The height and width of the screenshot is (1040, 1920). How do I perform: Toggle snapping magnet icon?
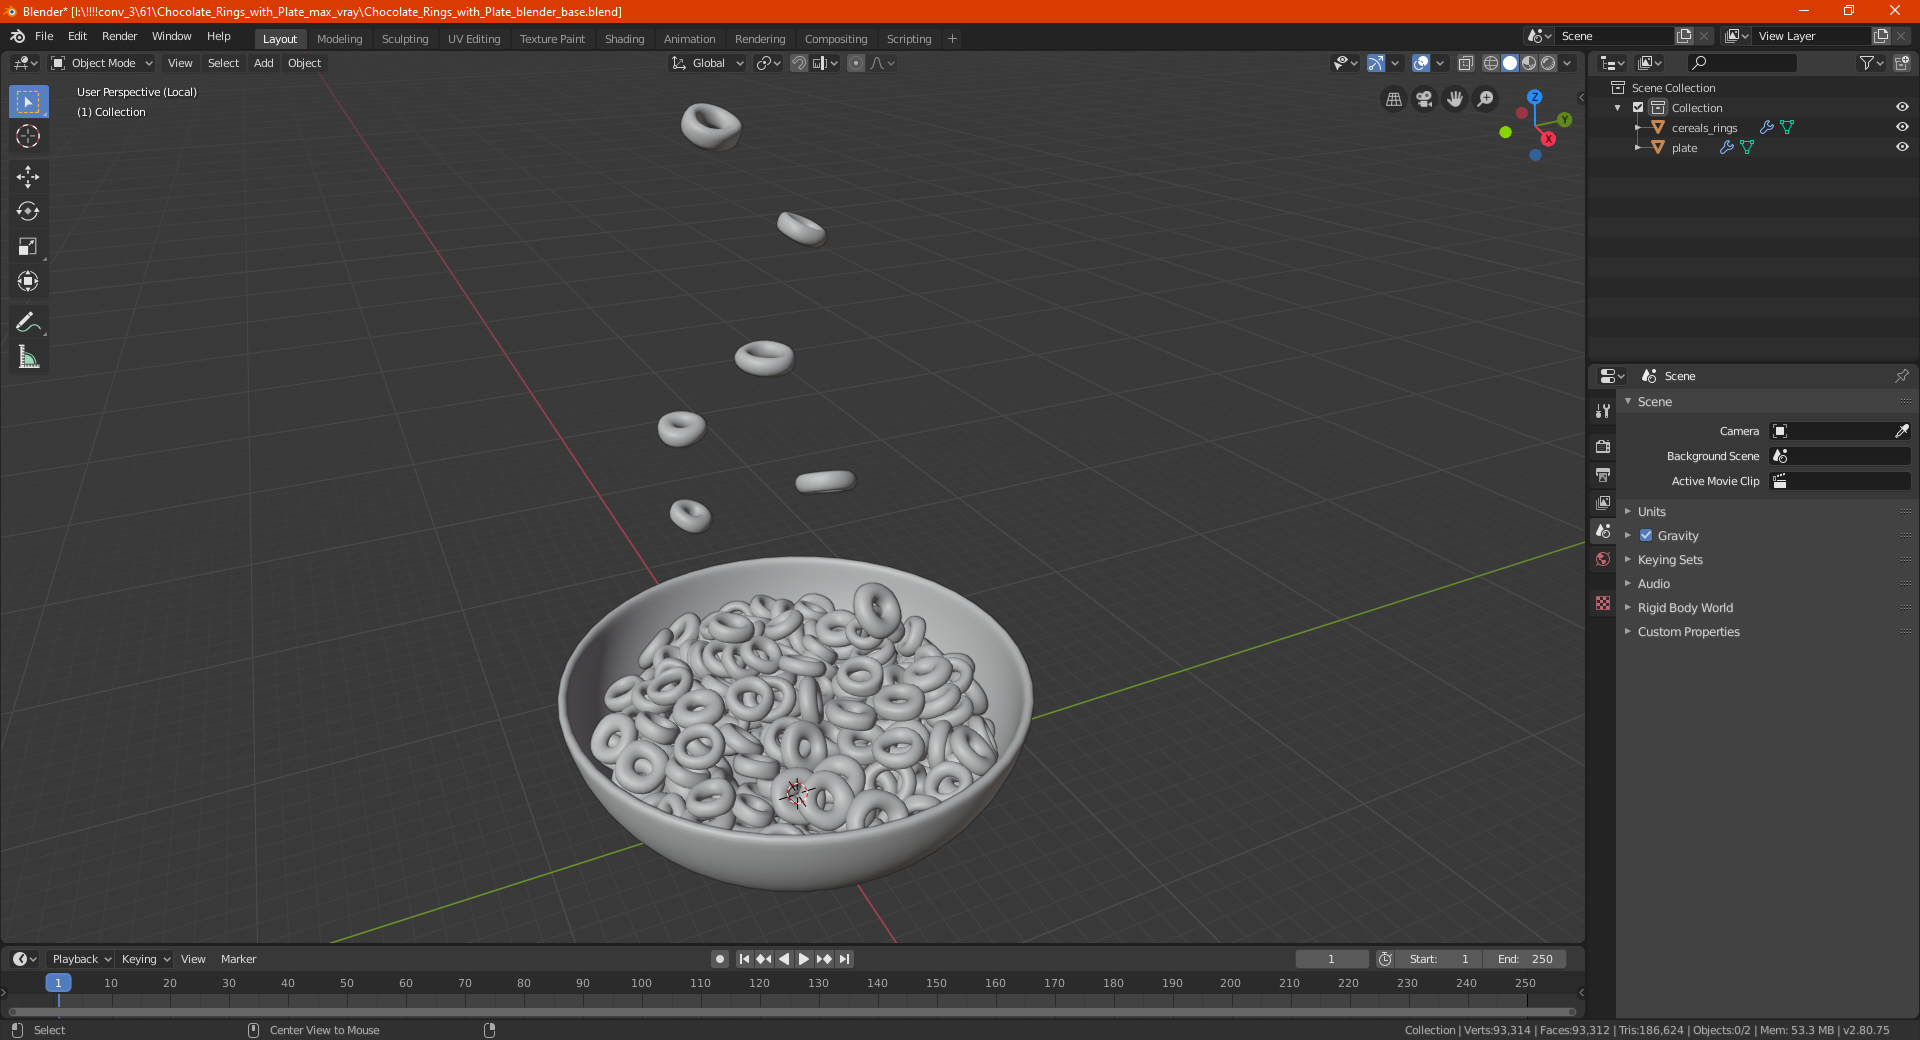point(799,63)
